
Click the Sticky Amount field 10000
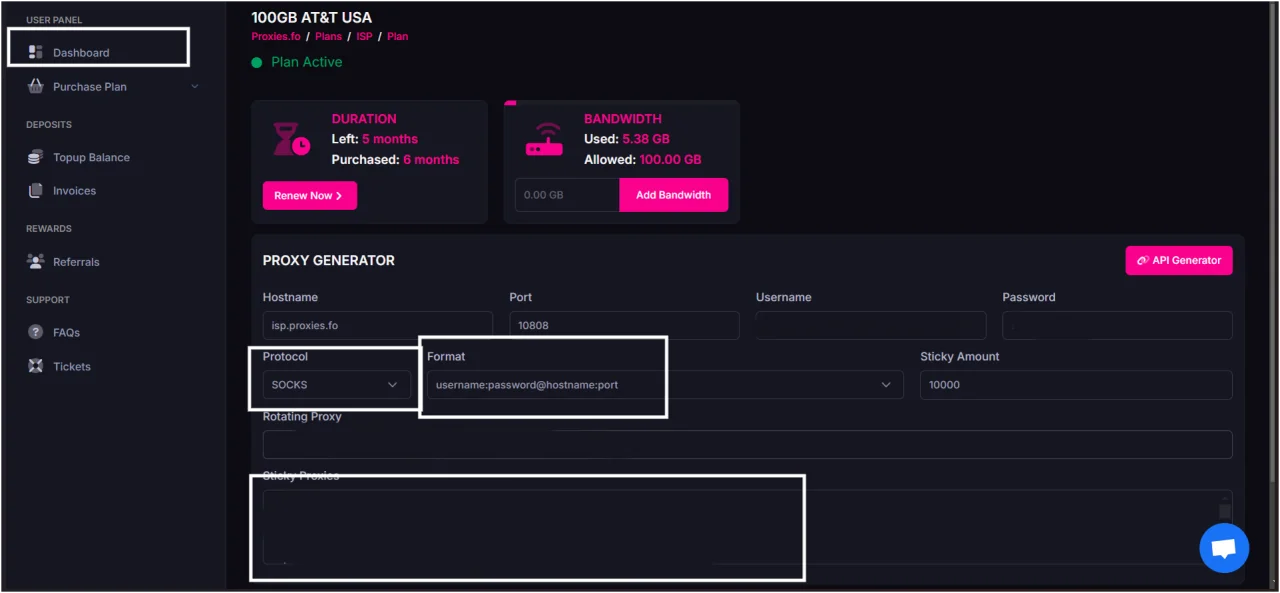tap(1076, 385)
